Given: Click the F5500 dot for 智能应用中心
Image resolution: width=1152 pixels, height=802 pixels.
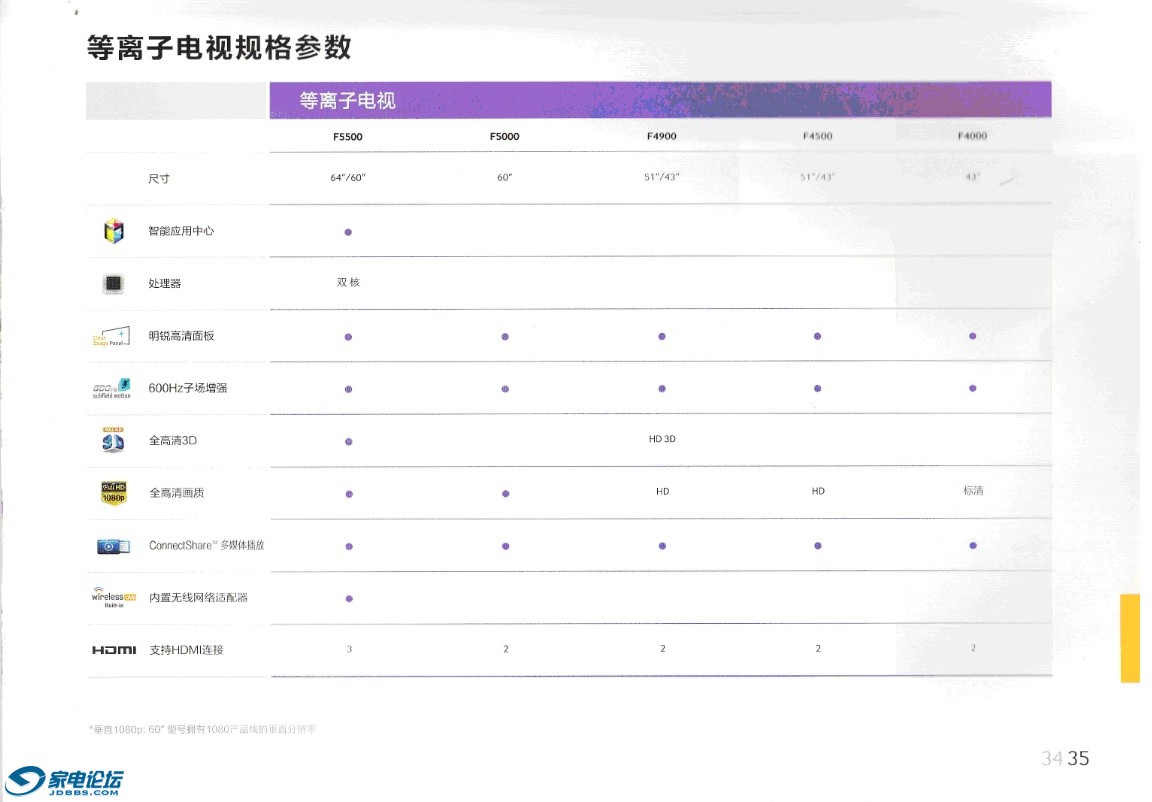Looking at the screenshot, I should (348, 232).
